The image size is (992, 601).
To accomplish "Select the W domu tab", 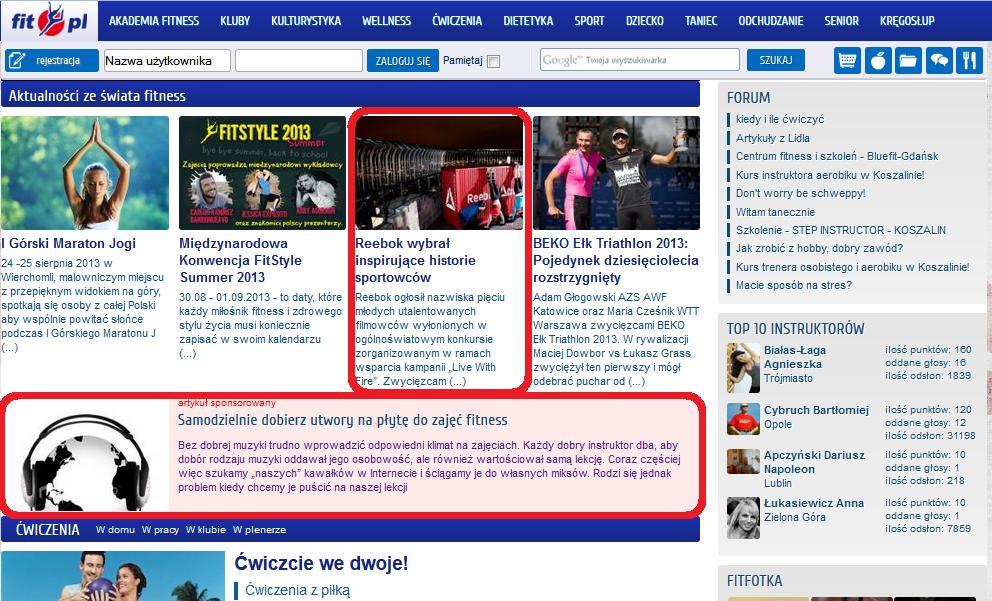I will pyautogui.click(x=115, y=530).
